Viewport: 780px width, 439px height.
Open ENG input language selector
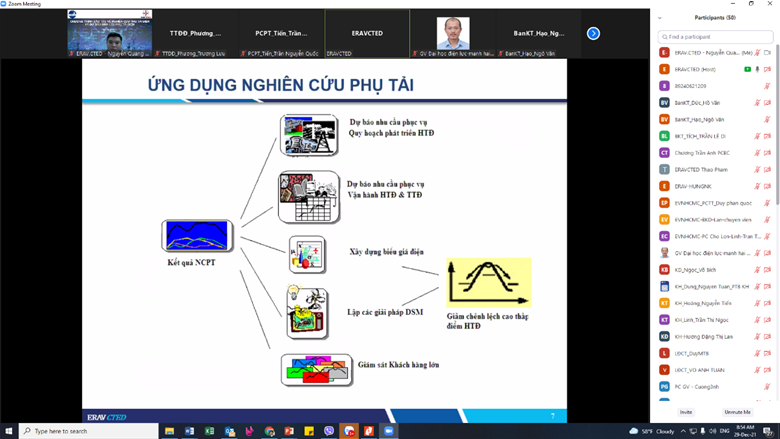pyautogui.click(x=724, y=431)
